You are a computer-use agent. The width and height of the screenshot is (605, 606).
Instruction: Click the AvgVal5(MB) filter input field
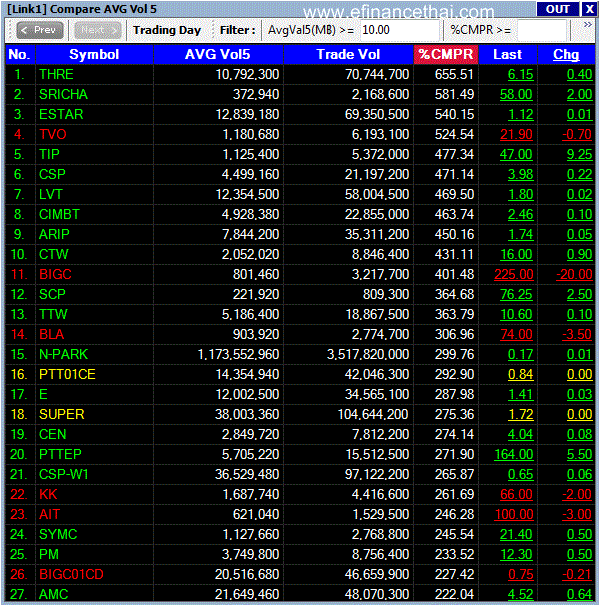pos(400,30)
